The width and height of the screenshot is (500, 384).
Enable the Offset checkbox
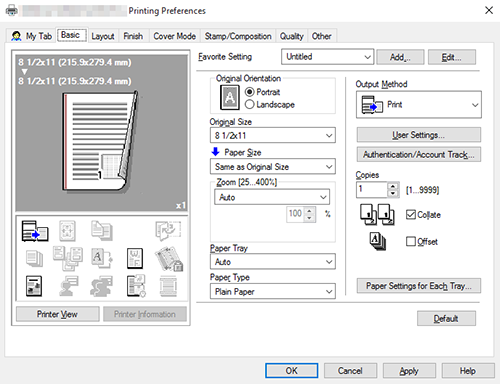pos(411,241)
